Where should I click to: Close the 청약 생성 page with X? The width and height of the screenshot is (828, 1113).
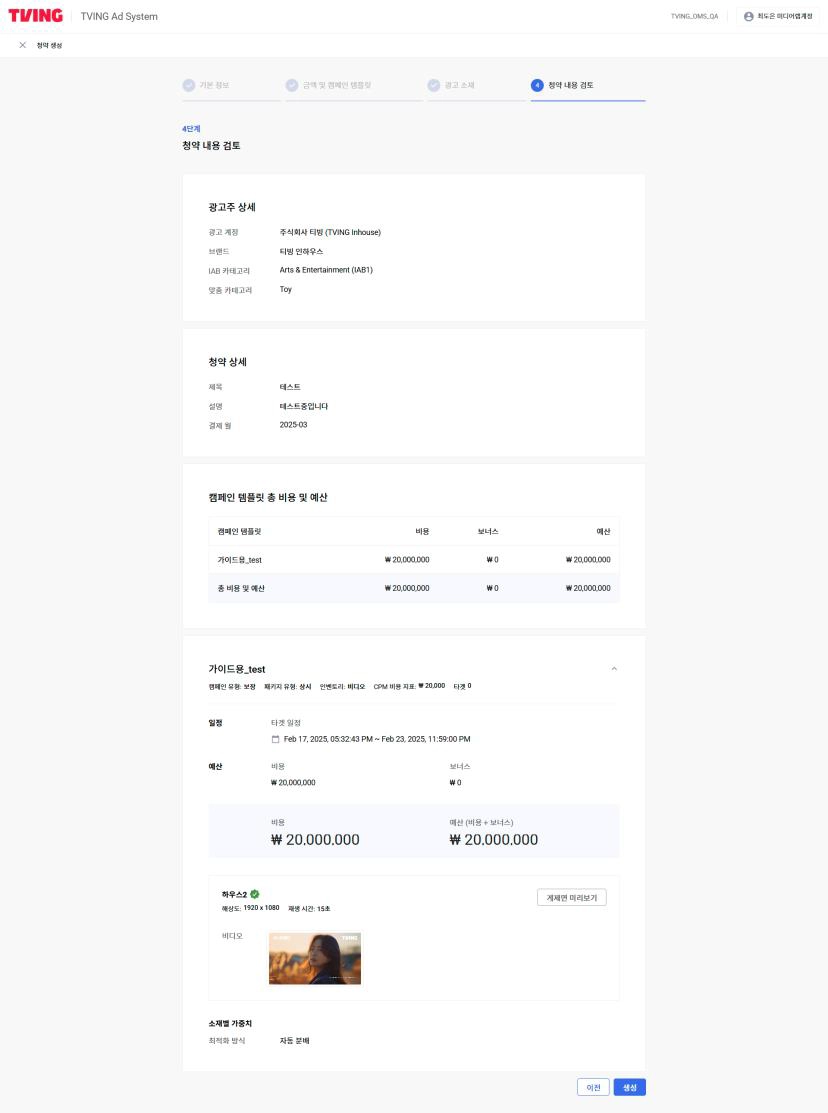point(22,45)
